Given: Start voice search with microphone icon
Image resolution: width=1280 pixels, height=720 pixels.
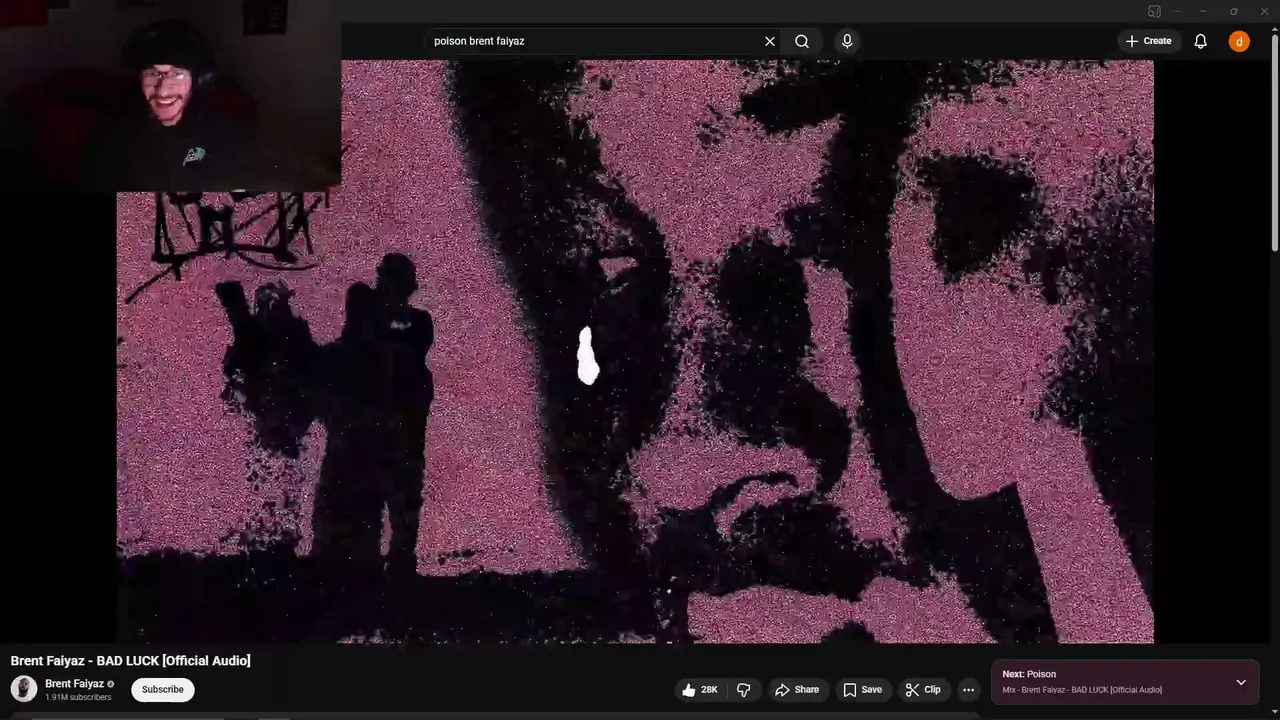Looking at the screenshot, I should click(x=847, y=41).
